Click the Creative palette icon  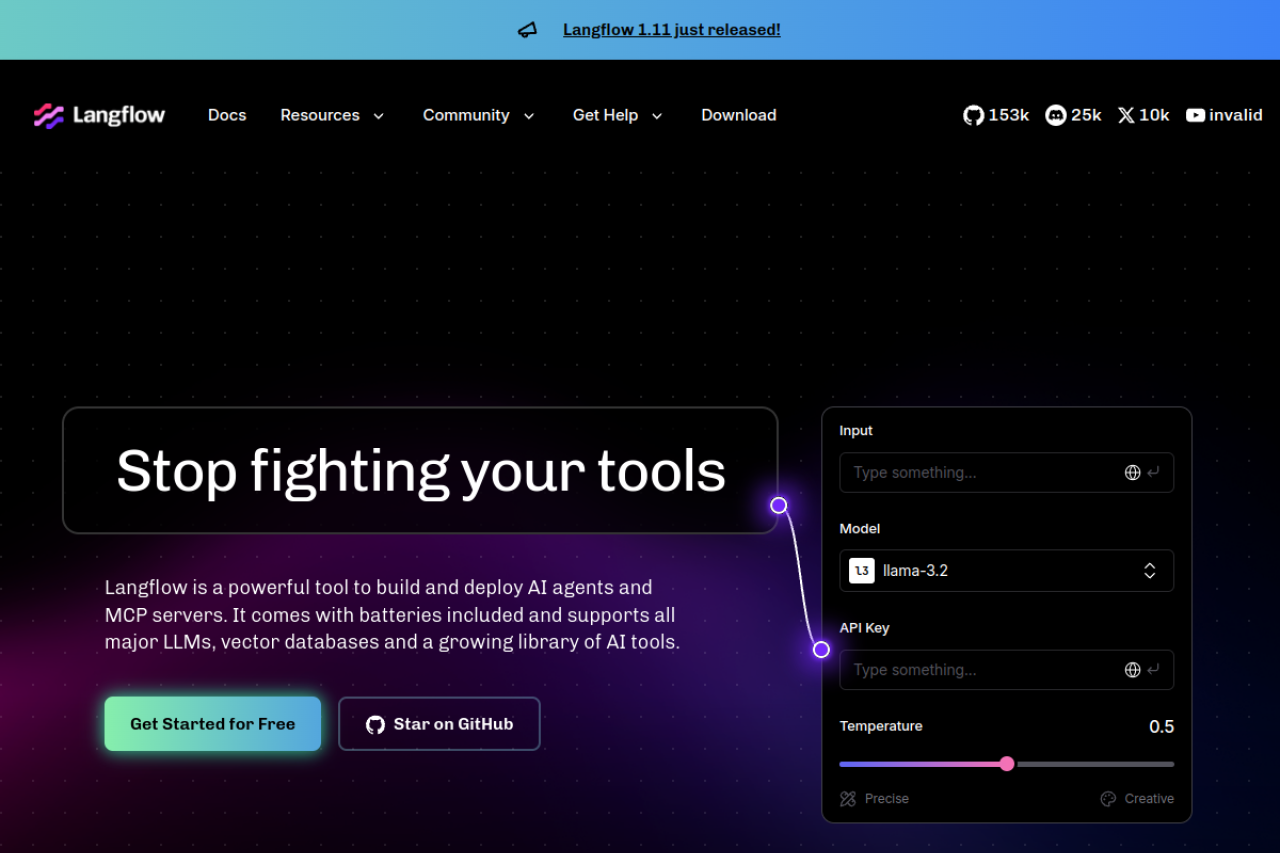(1108, 799)
